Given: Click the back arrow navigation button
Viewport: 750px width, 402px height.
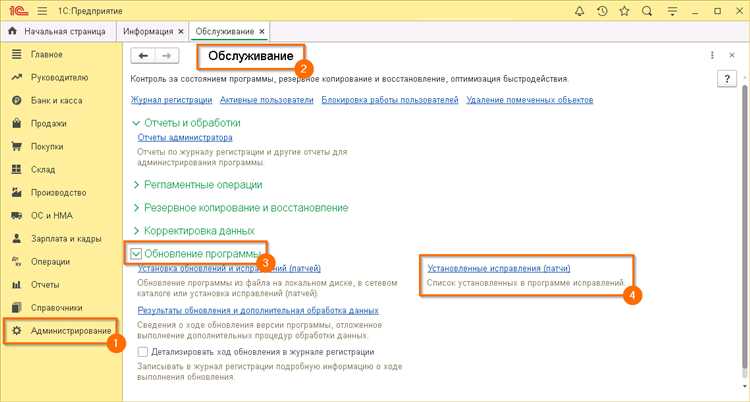Looking at the screenshot, I should 145,56.
